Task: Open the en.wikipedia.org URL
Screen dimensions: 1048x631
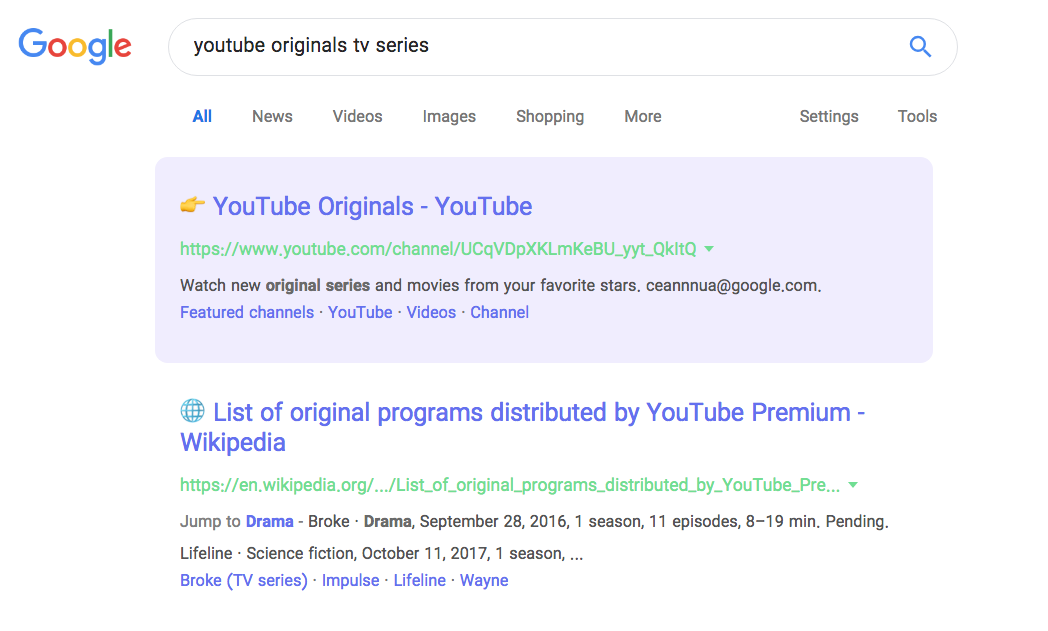Action: [510, 485]
